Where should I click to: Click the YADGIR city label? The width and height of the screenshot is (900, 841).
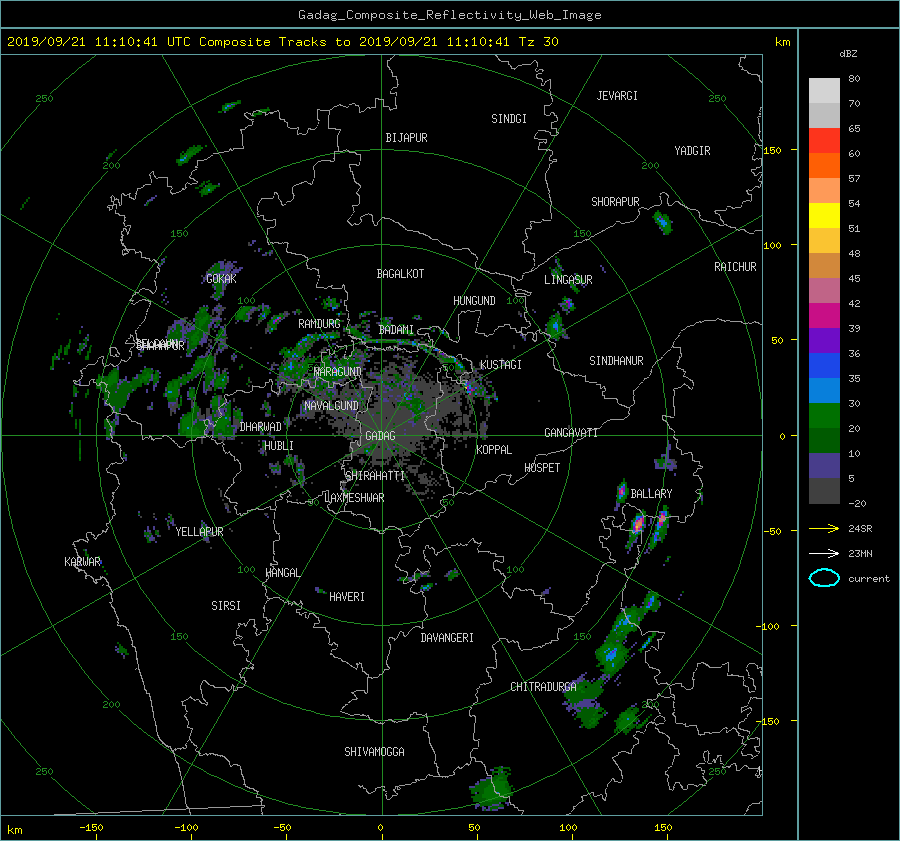[692, 151]
